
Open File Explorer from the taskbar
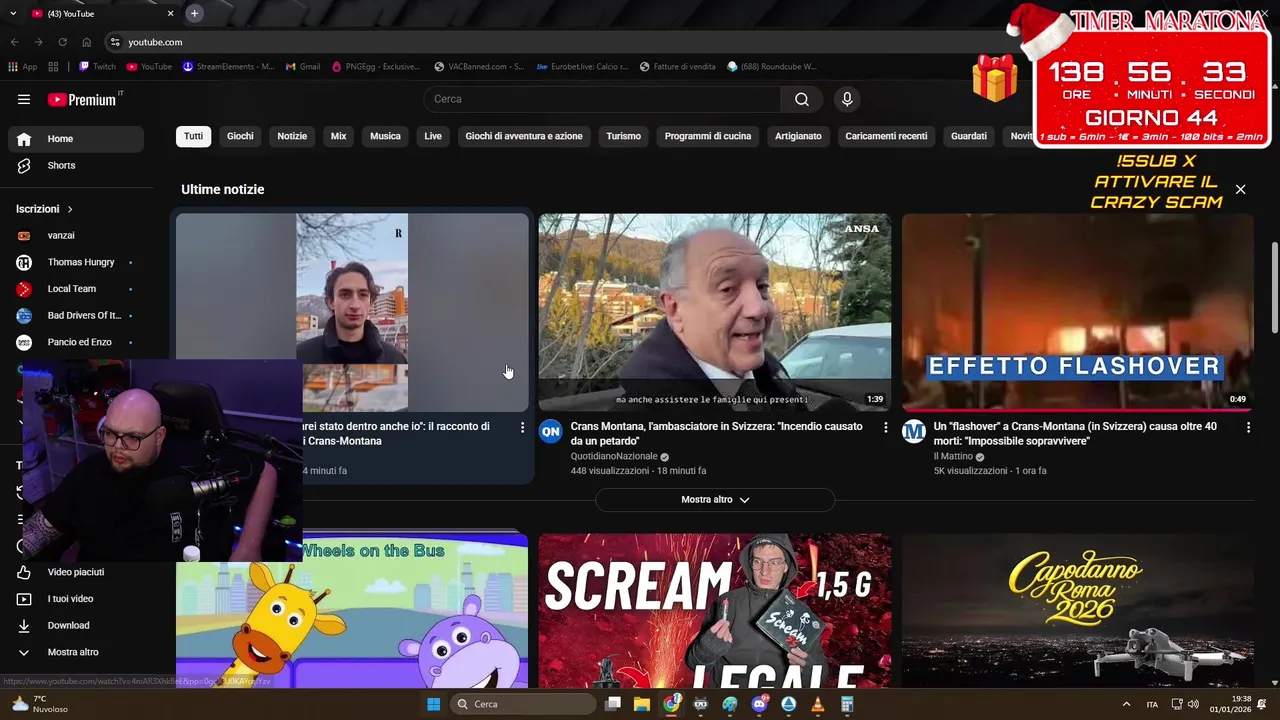[x=642, y=704]
